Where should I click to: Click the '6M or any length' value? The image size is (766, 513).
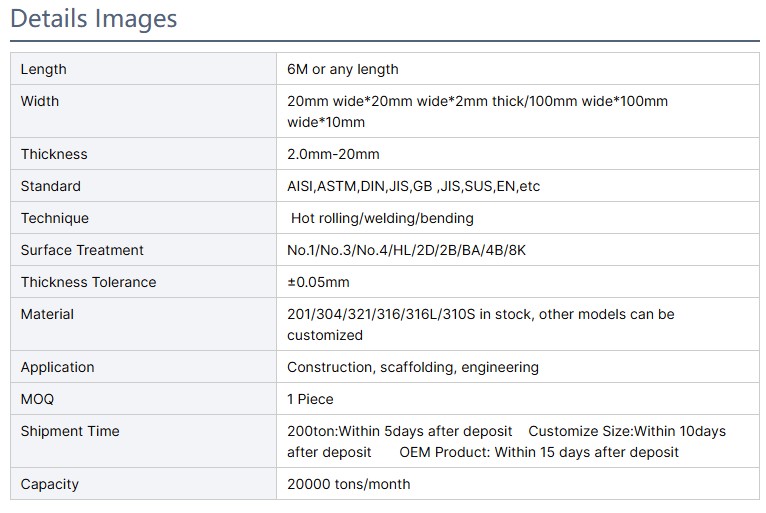pyautogui.click(x=343, y=69)
